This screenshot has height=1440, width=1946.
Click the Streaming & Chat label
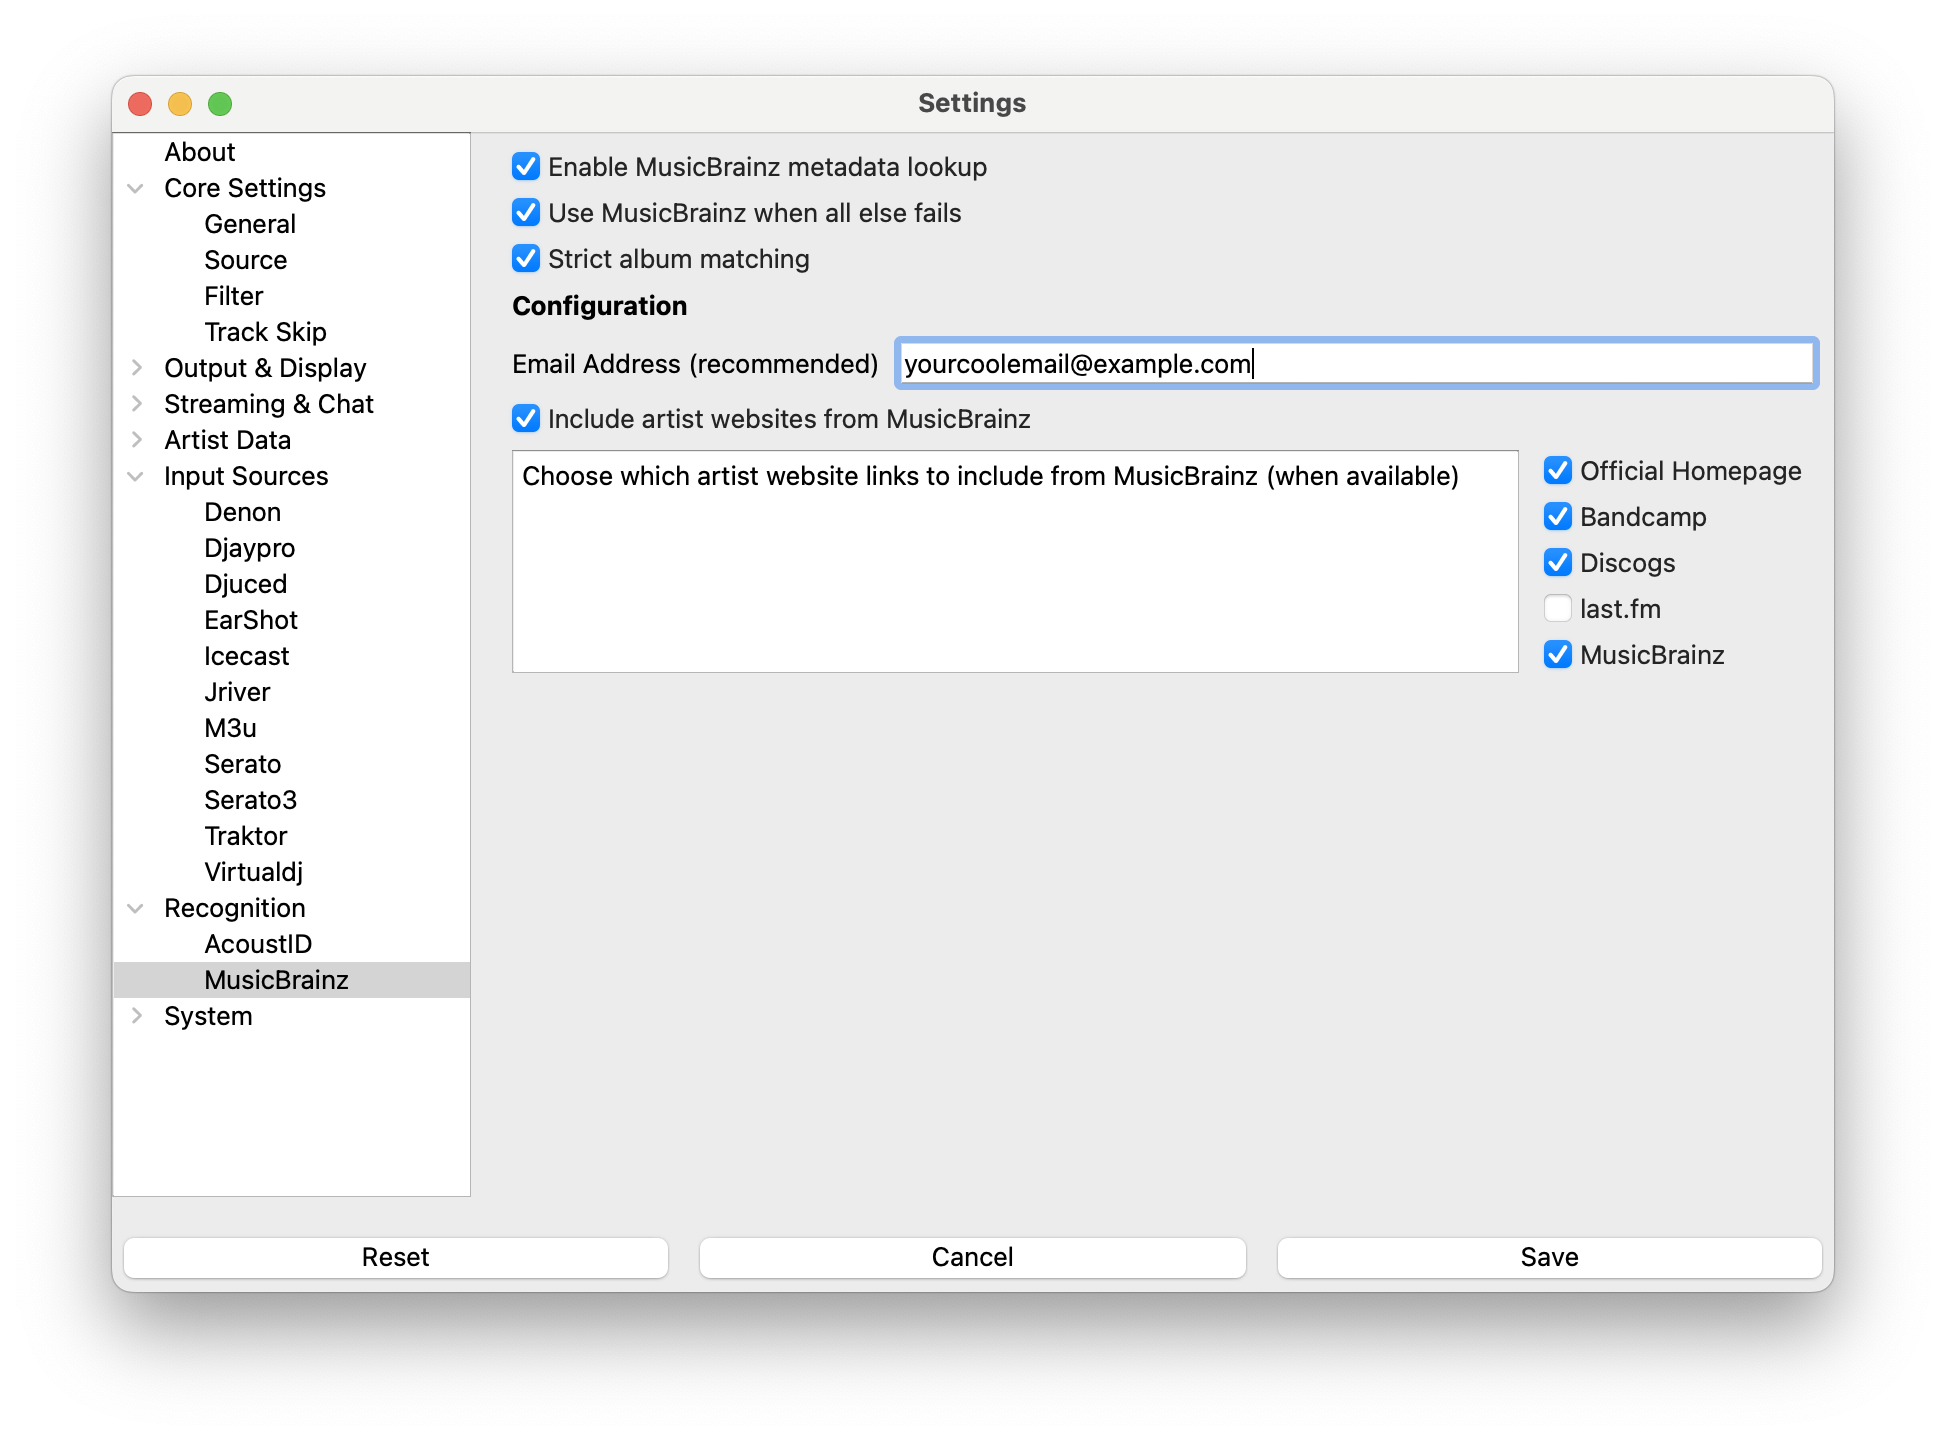tap(269, 404)
